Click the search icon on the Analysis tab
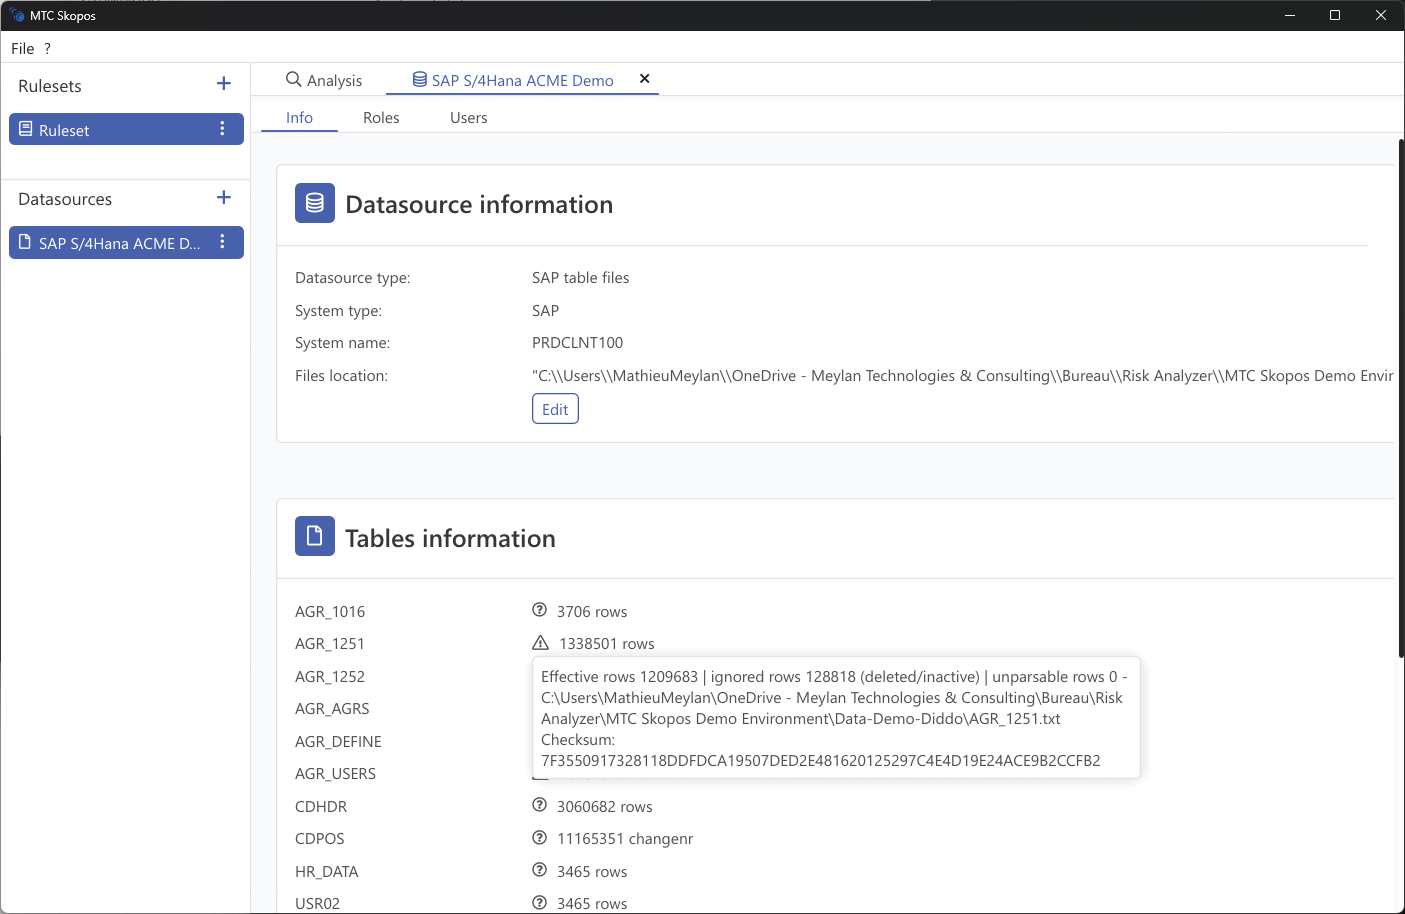This screenshot has width=1405, height=914. [x=292, y=79]
